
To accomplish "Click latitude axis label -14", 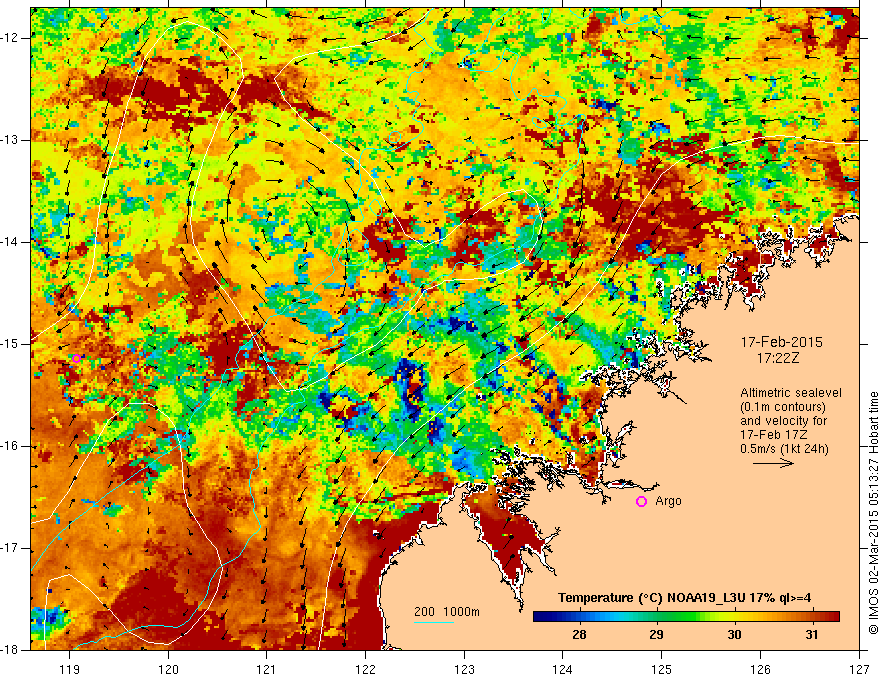I will 10,242.
